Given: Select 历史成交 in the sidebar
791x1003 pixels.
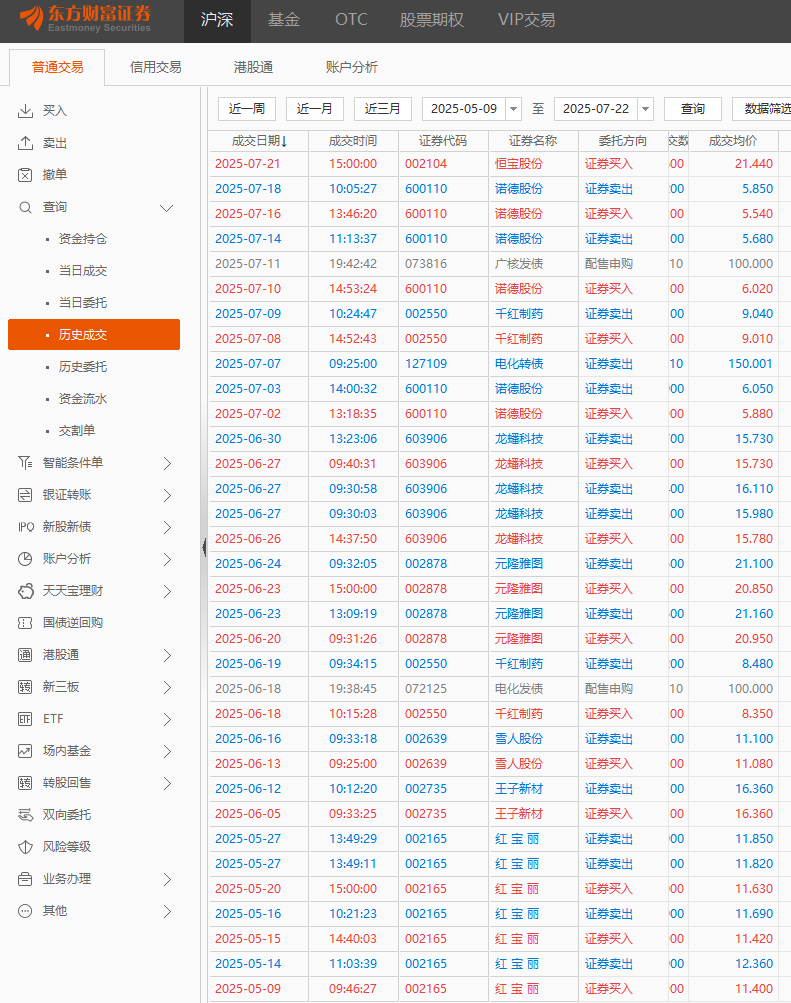Looking at the screenshot, I should (94, 335).
